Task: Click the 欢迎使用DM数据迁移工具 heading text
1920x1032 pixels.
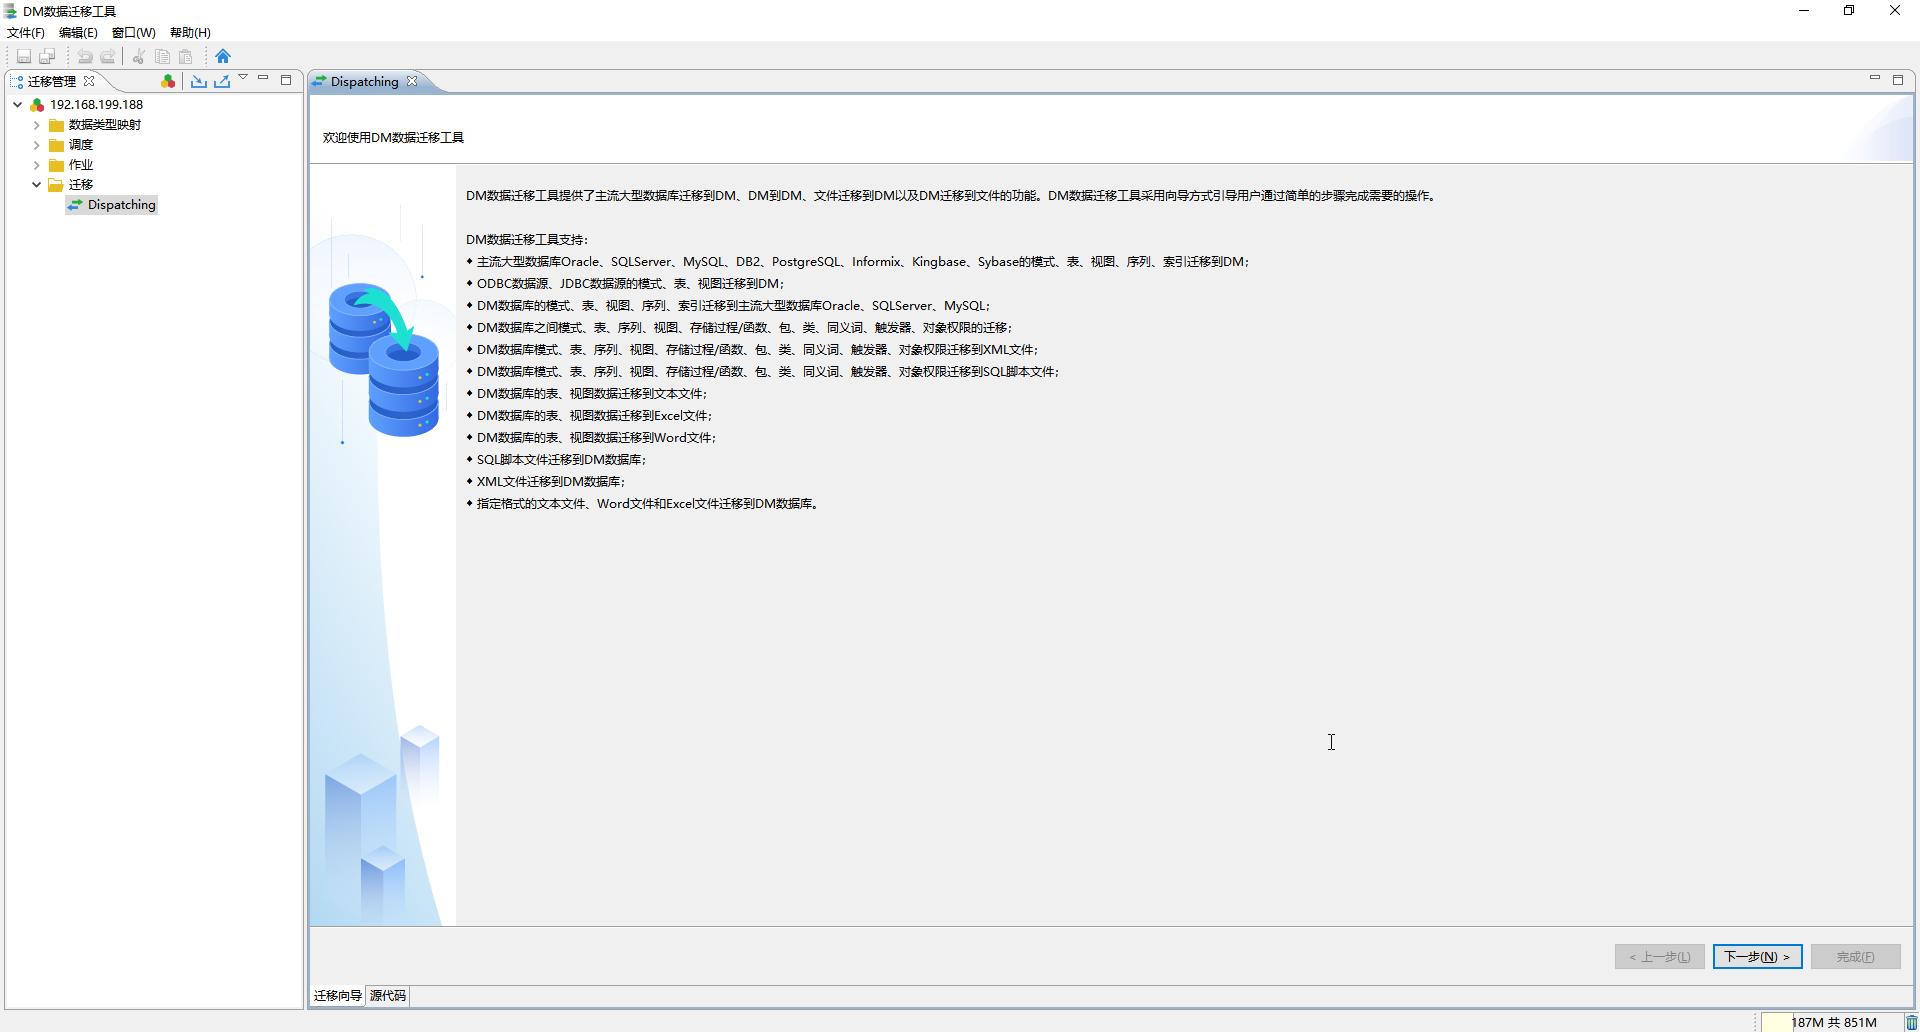Action: click(393, 138)
